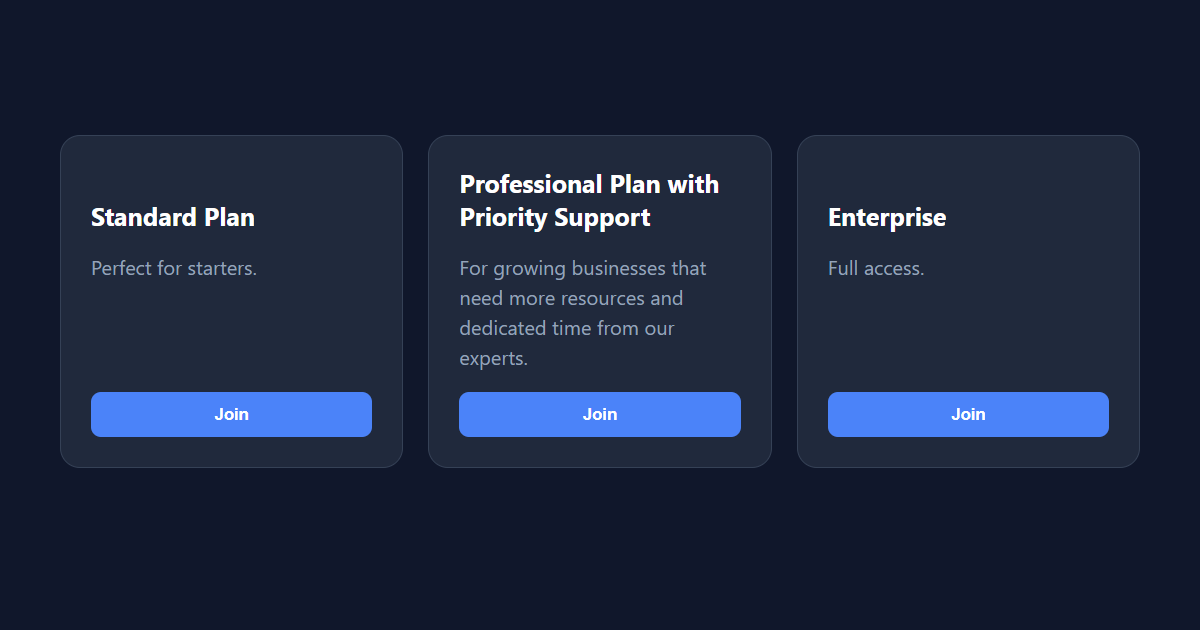This screenshot has width=1200, height=630.
Task: Click the "Priority Support" heading line
Action: 555,217
